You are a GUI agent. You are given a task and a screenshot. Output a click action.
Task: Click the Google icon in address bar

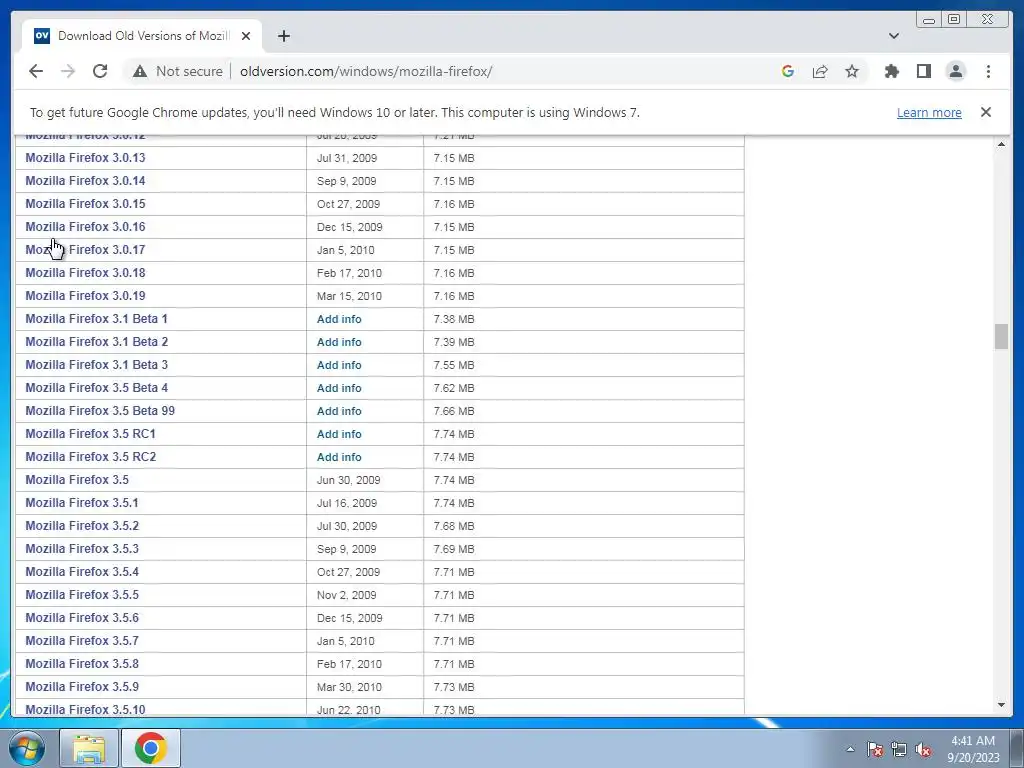pos(788,71)
